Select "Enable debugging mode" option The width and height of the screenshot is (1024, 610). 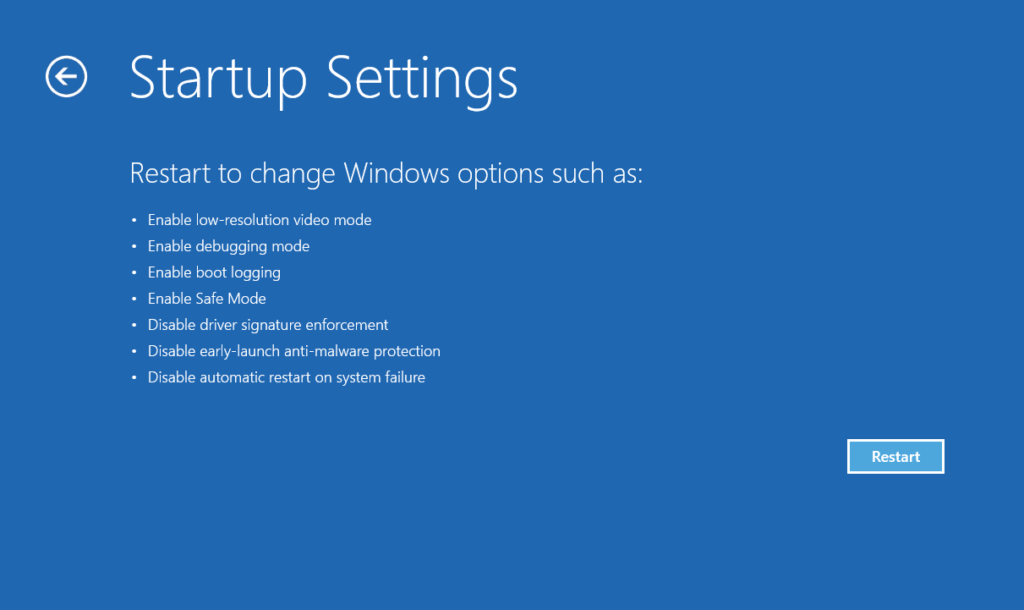(x=228, y=246)
